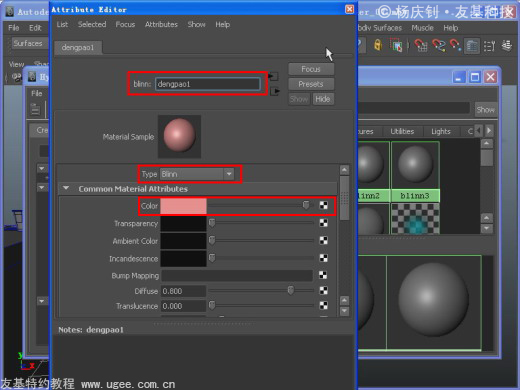Click the Diffuse value field 0.800

pyautogui.click(x=183, y=291)
